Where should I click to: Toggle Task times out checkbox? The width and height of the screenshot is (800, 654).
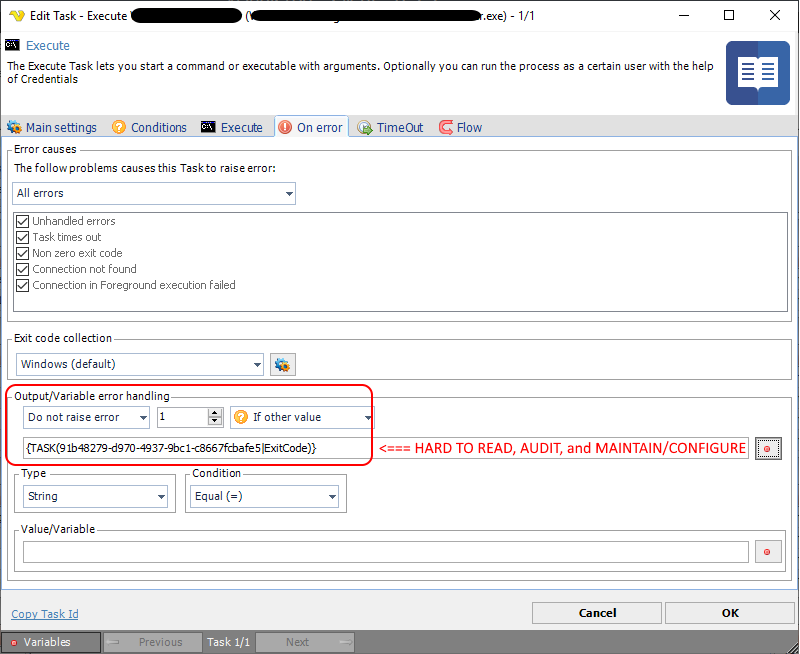pos(23,237)
